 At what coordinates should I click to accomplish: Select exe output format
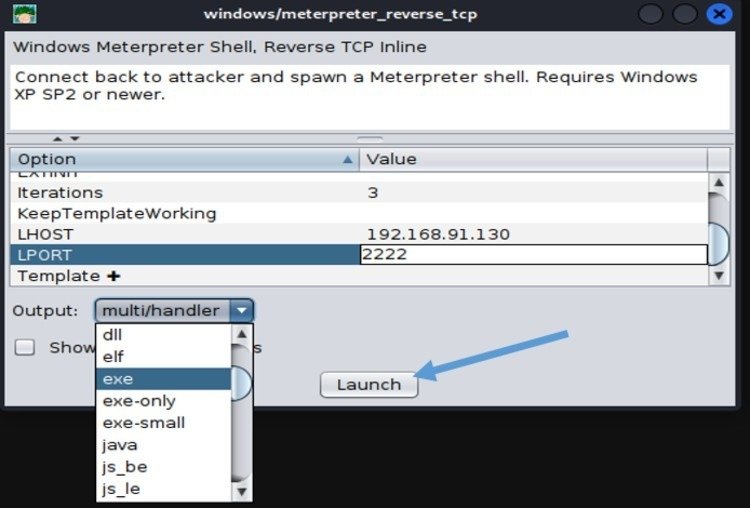[x=164, y=379]
